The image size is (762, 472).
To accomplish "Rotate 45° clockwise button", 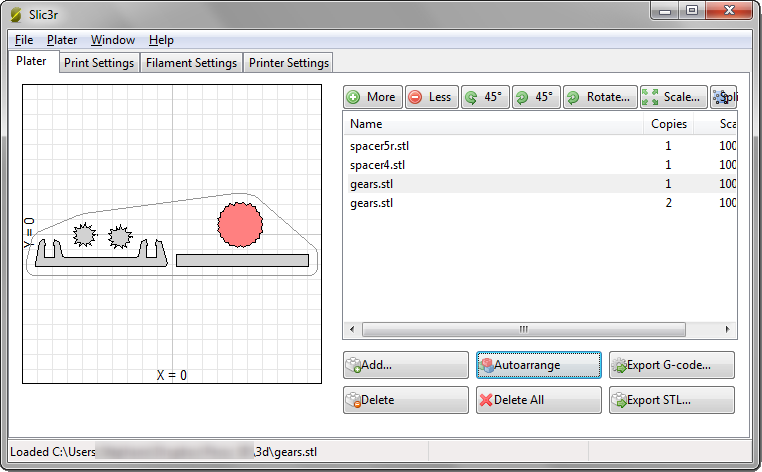I will click(536, 97).
